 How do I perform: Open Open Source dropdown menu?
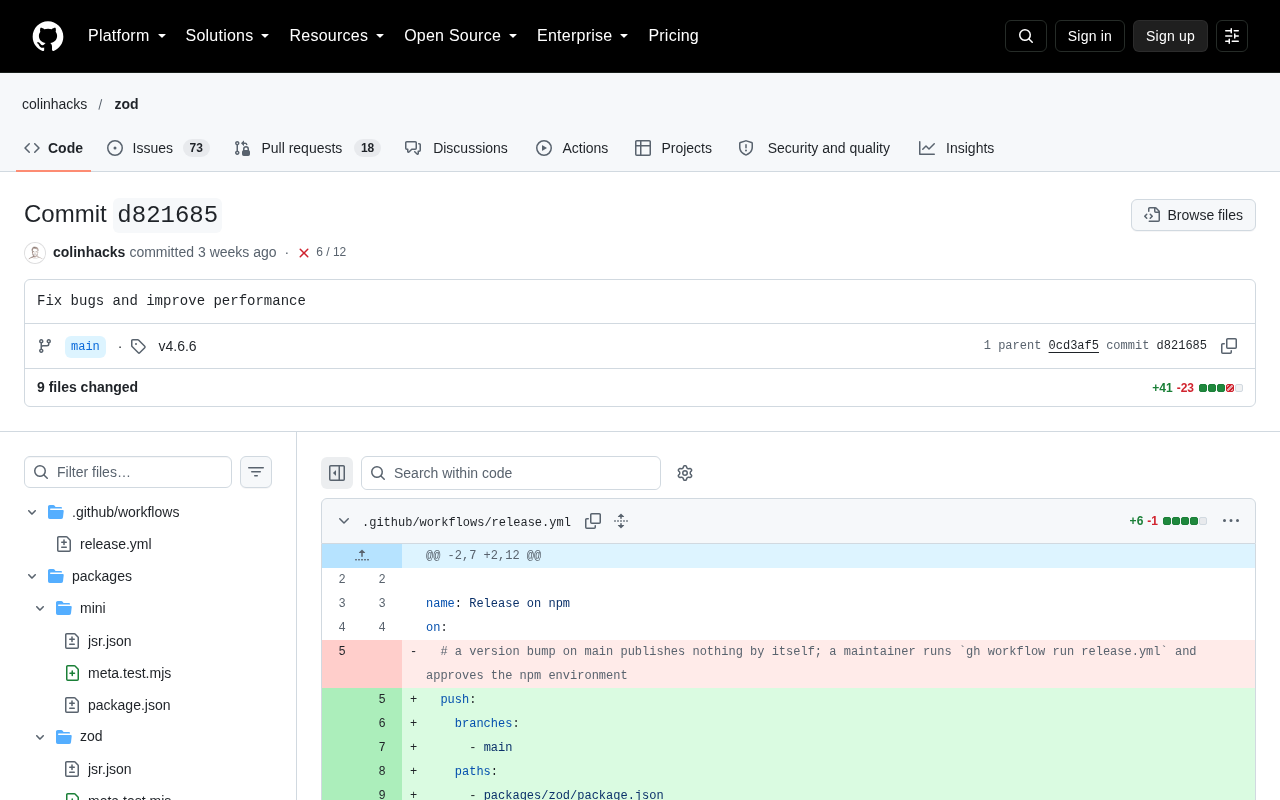461,36
